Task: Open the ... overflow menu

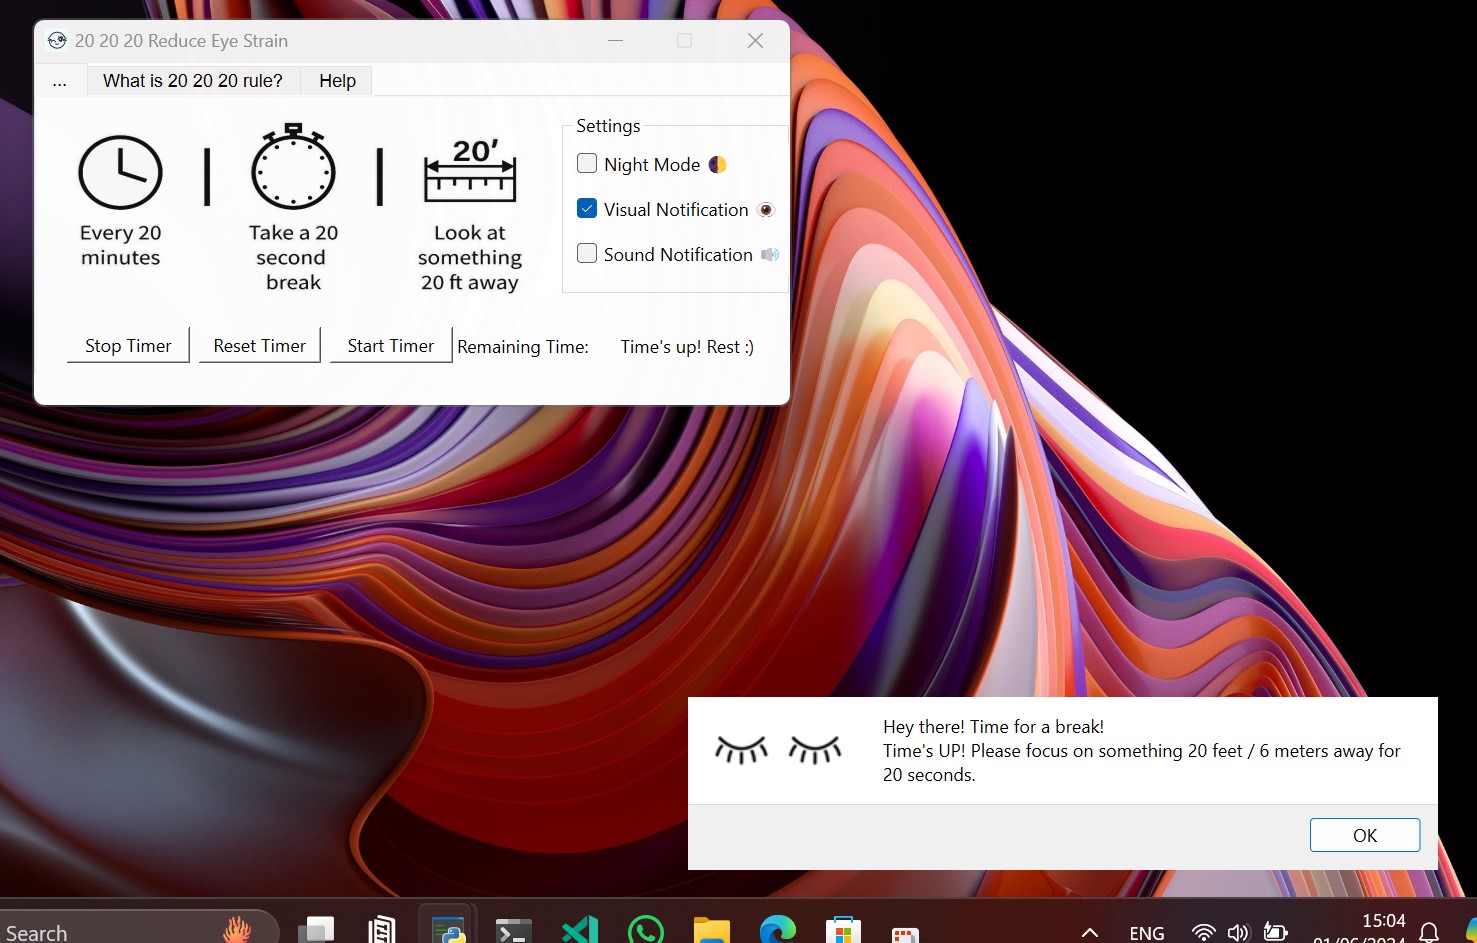Action: pos(61,80)
